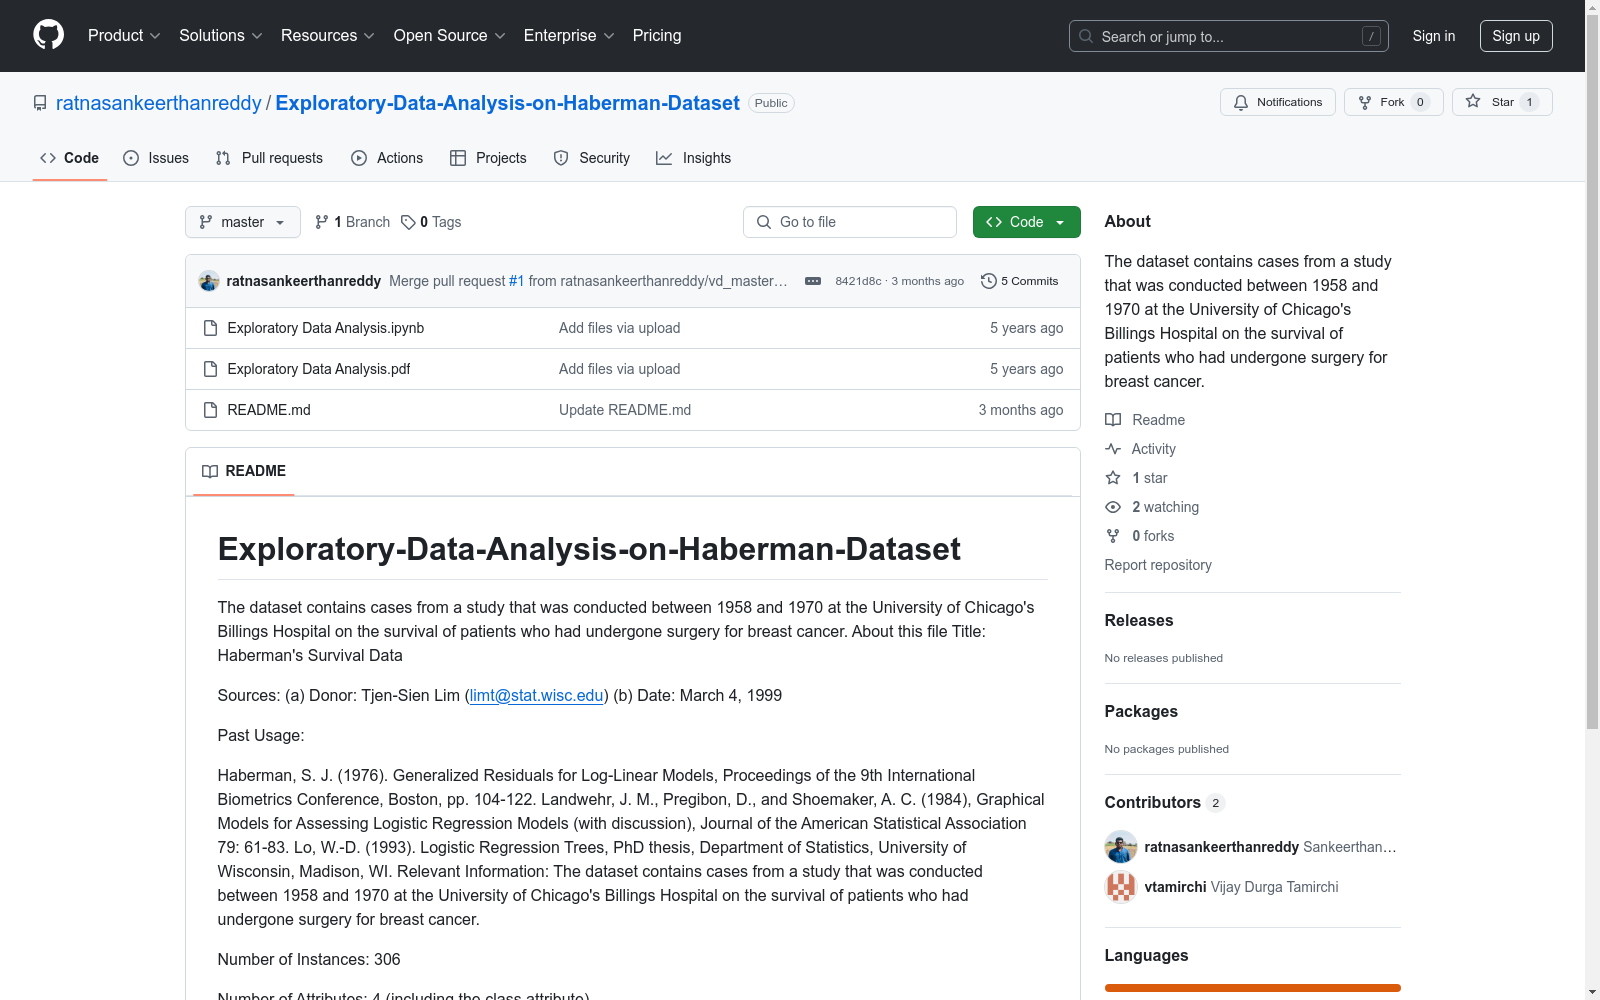Click the book icon next to README tab
This screenshot has height=1000, width=1600.
click(x=210, y=471)
